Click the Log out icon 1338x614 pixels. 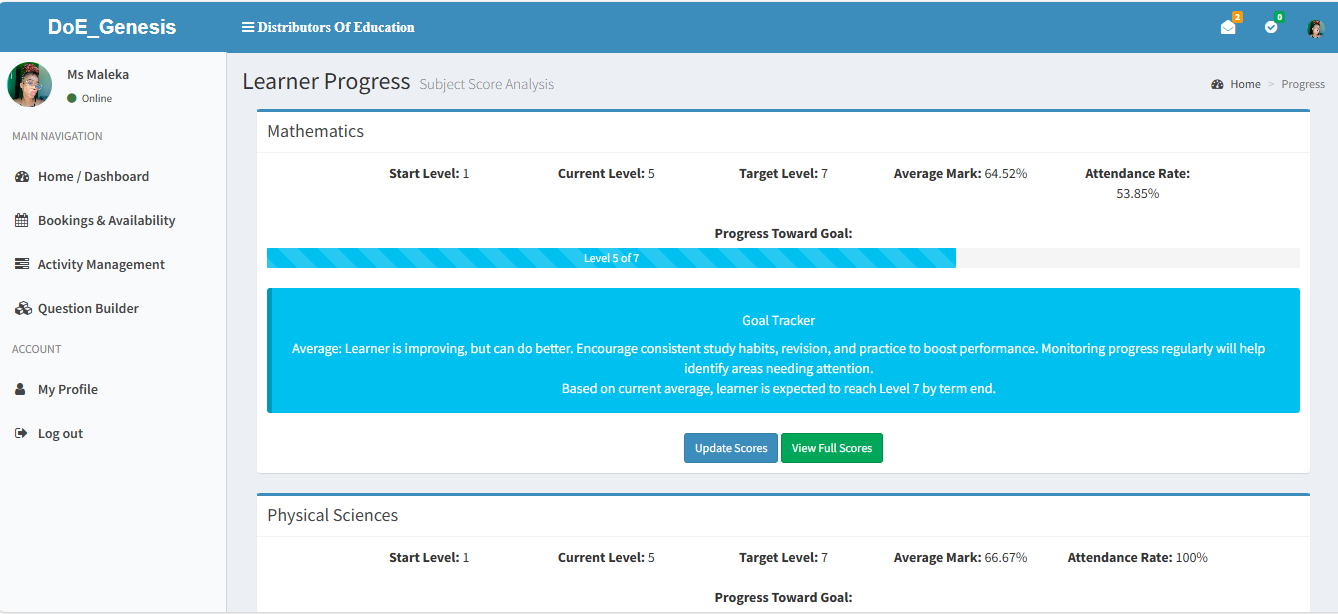click(x=21, y=434)
